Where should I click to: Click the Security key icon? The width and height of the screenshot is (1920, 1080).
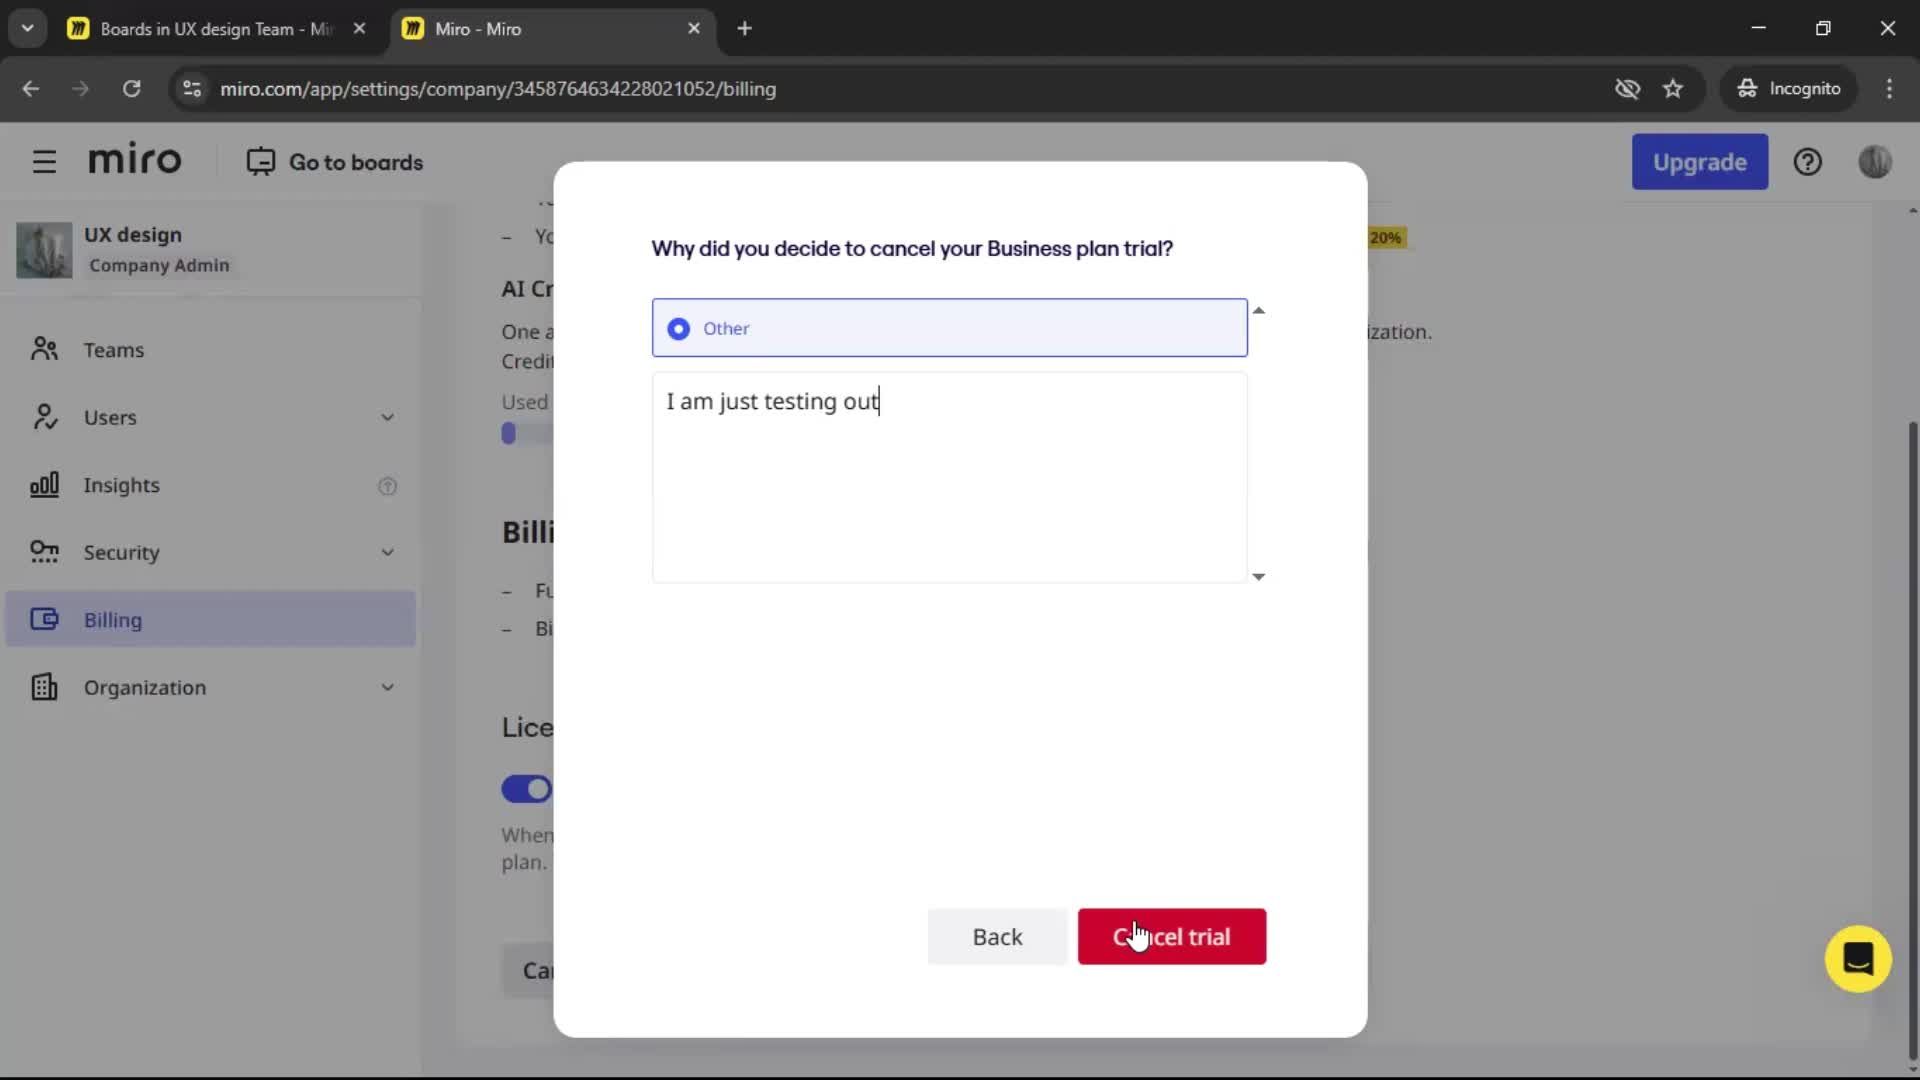pyautogui.click(x=44, y=552)
